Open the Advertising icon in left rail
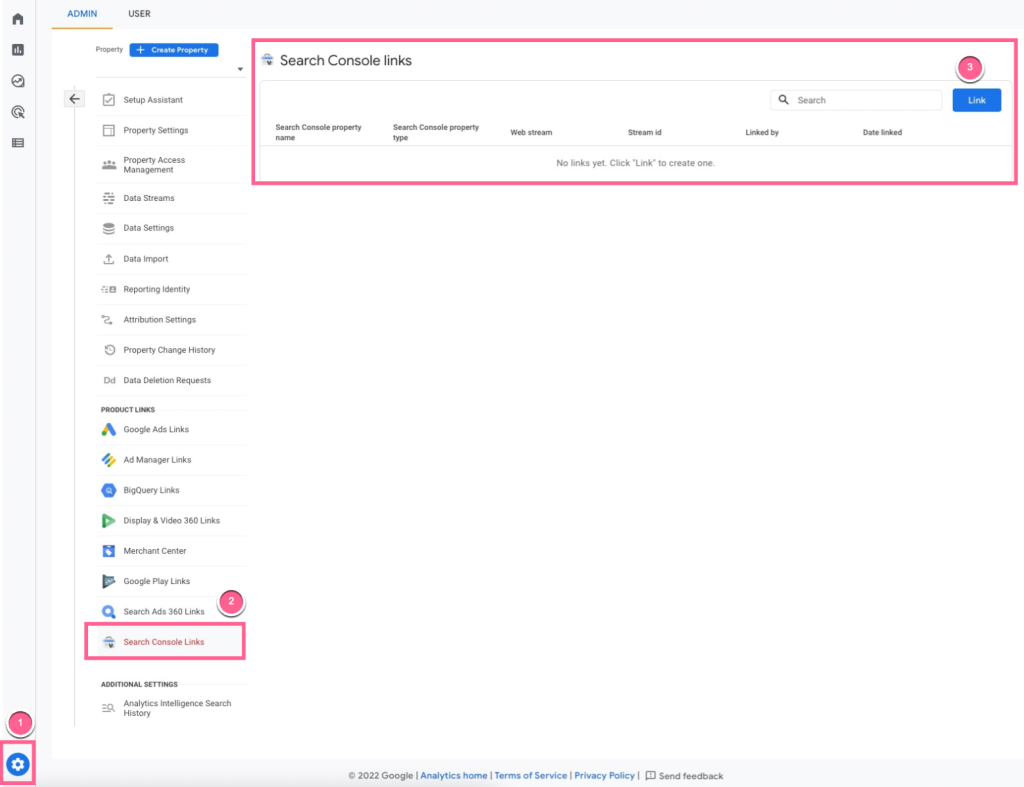Image resolution: width=1024 pixels, height=787 pixels. point(18,112)
